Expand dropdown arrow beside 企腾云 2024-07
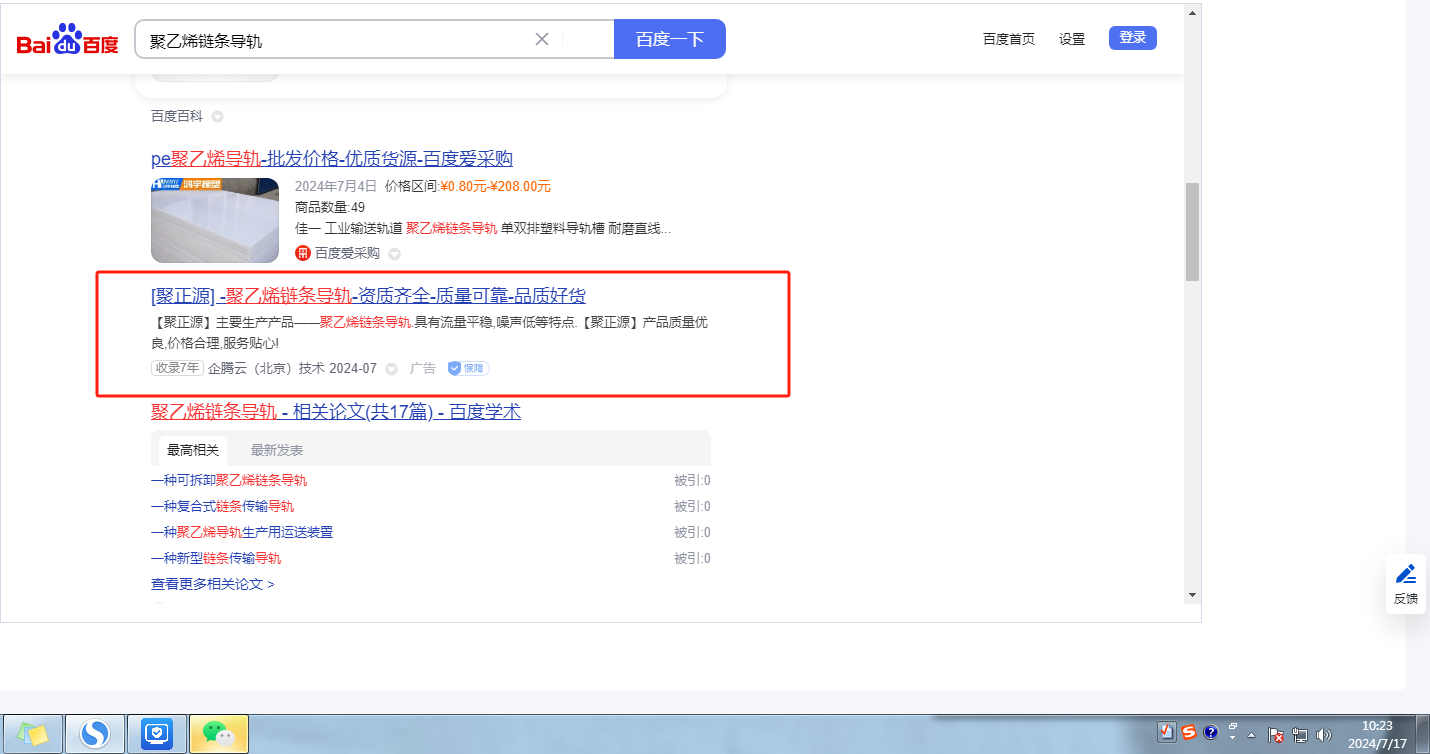Viewport: 1430px width, 754px height. (392, 369)
